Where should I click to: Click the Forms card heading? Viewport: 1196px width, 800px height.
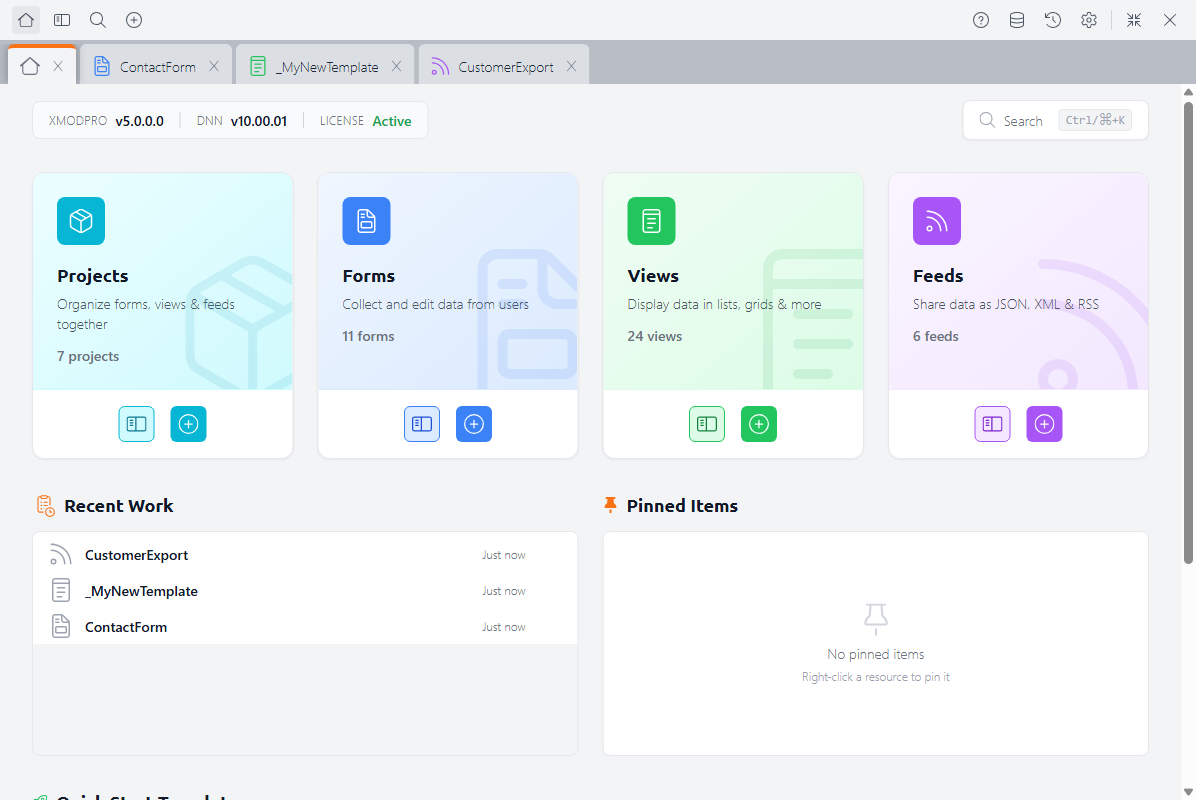(x=368, y=276)
